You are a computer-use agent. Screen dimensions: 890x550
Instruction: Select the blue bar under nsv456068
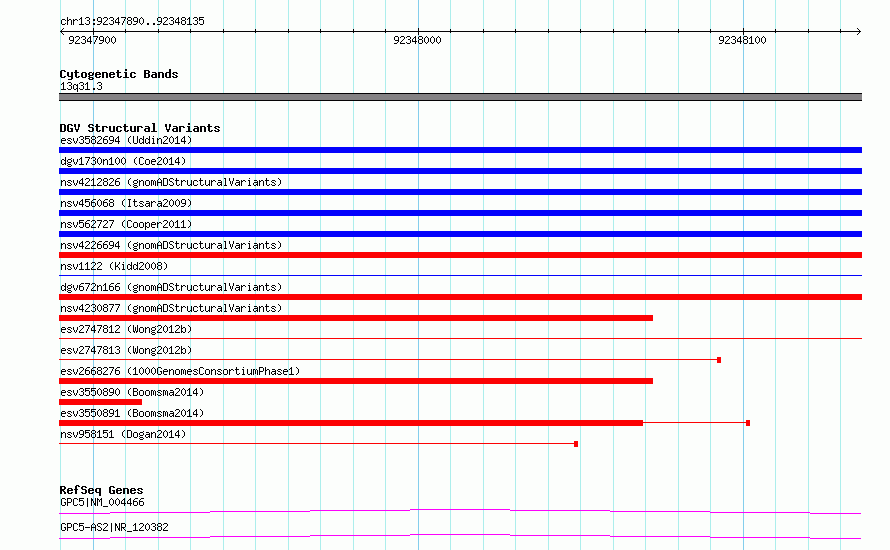click(x=460, y=213)
